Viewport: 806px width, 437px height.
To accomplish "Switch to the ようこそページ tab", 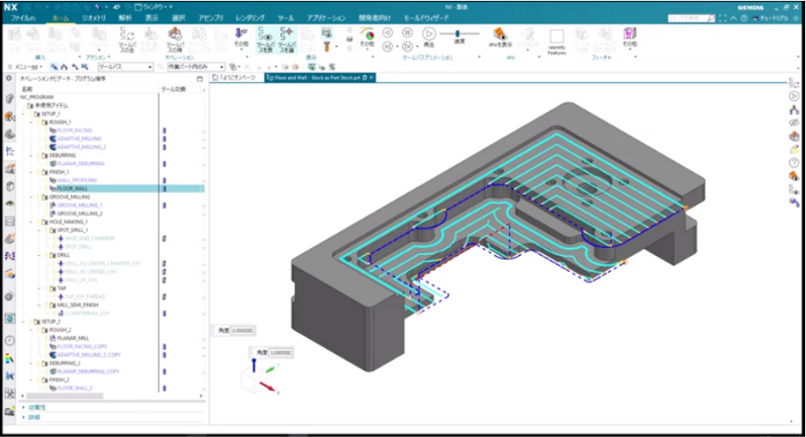I will click(234, 78).
